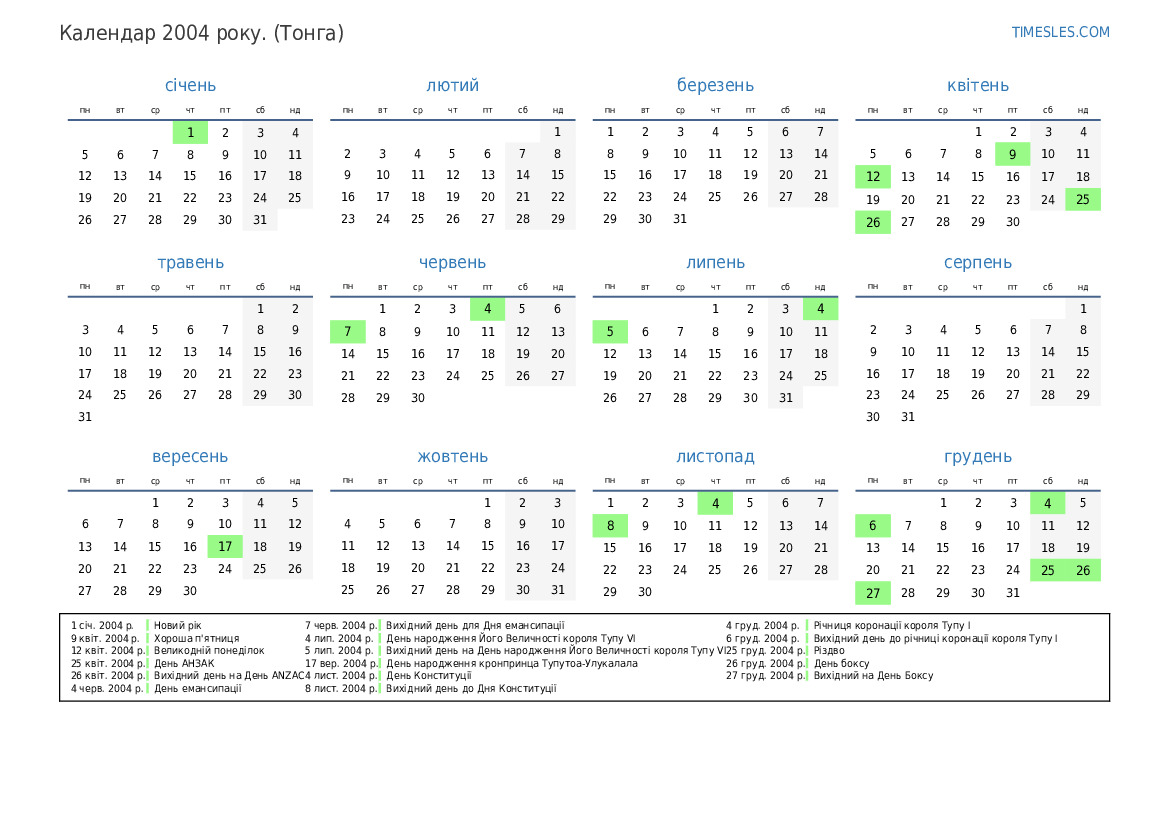Image resolution: width=1169 pixels, height=827 pixels.
Task: Select the серпень month heading
Action: point(977,262)
